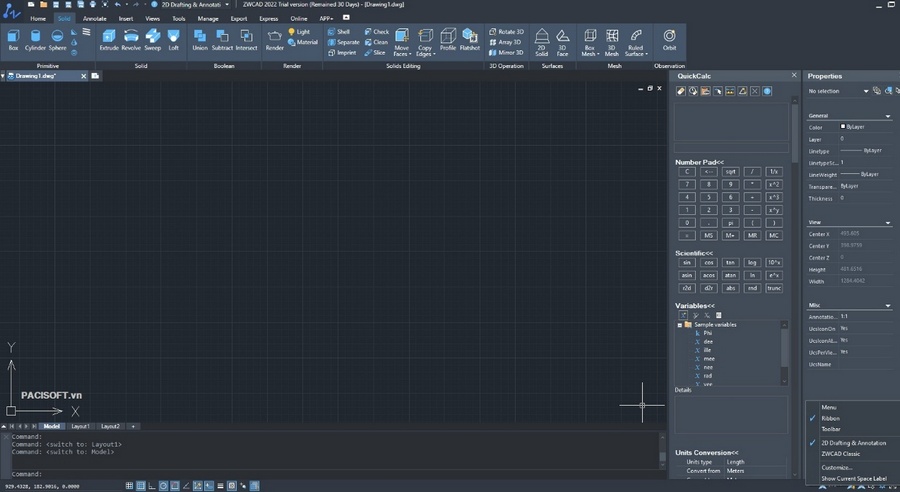900x492 pixels.
Task: Start the Orbit observation tool
Action: pyautogui.click(x=669, y=40)
